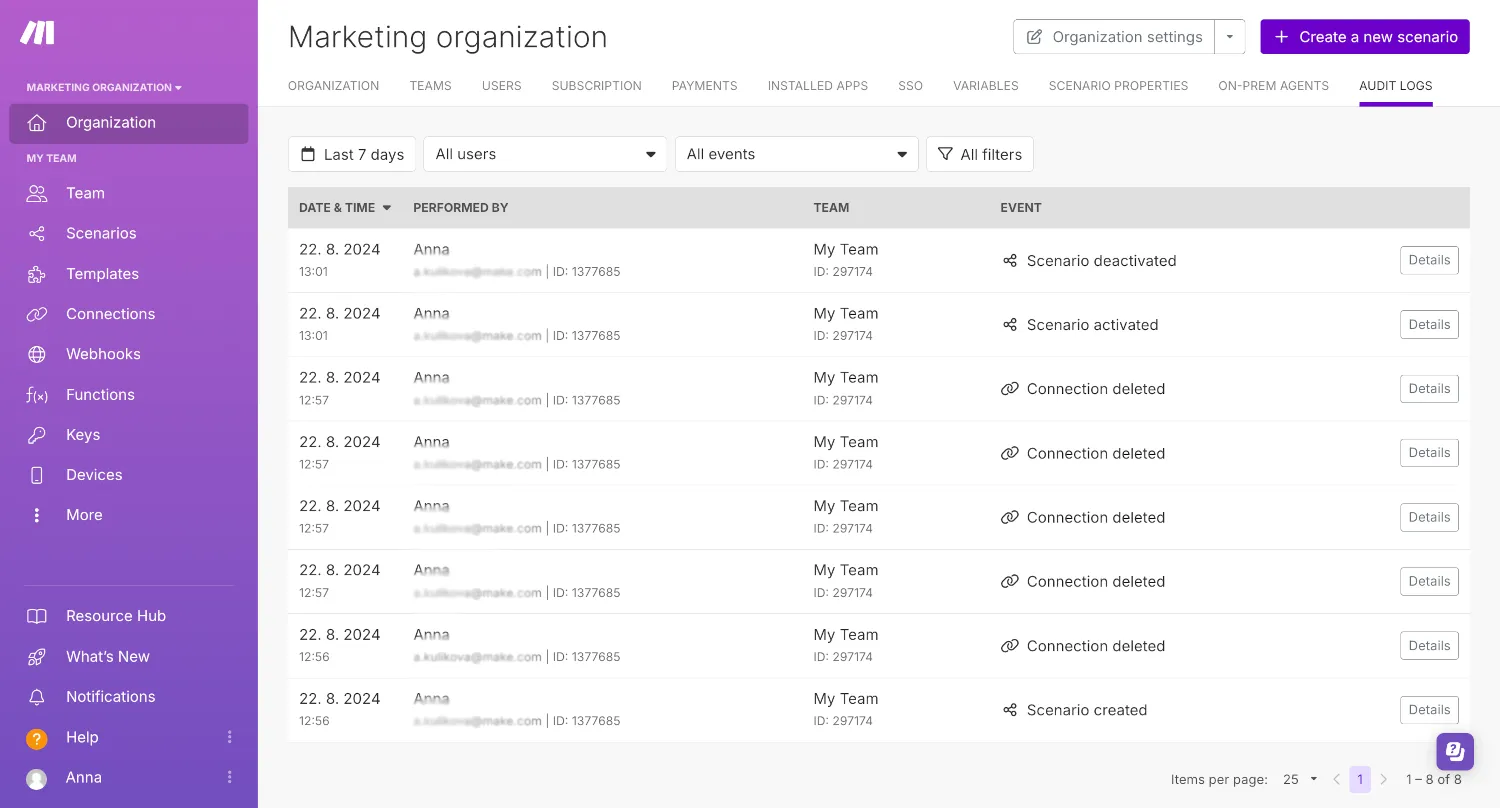Switch to the On-Prem Agents tab

coord(1274,86)
